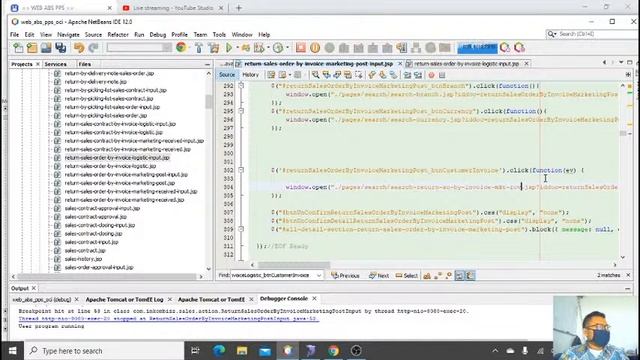Click the Clean and Build icon
Image resolution: width=640 pixels, height=360 pixels.
pos(214,48)
